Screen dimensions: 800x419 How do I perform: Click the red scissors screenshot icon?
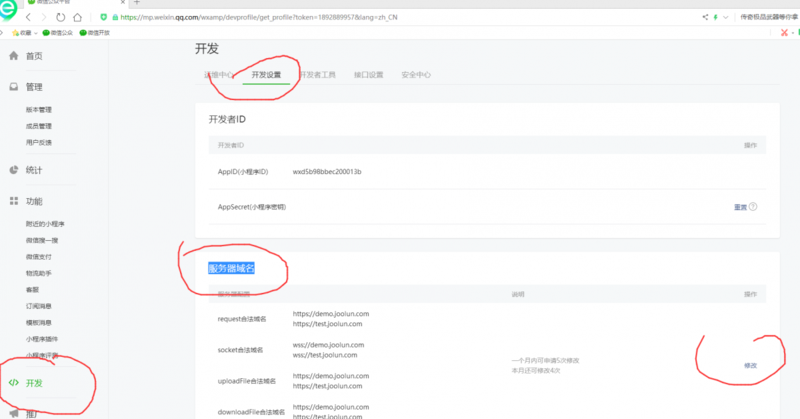[x=784, y=33]
